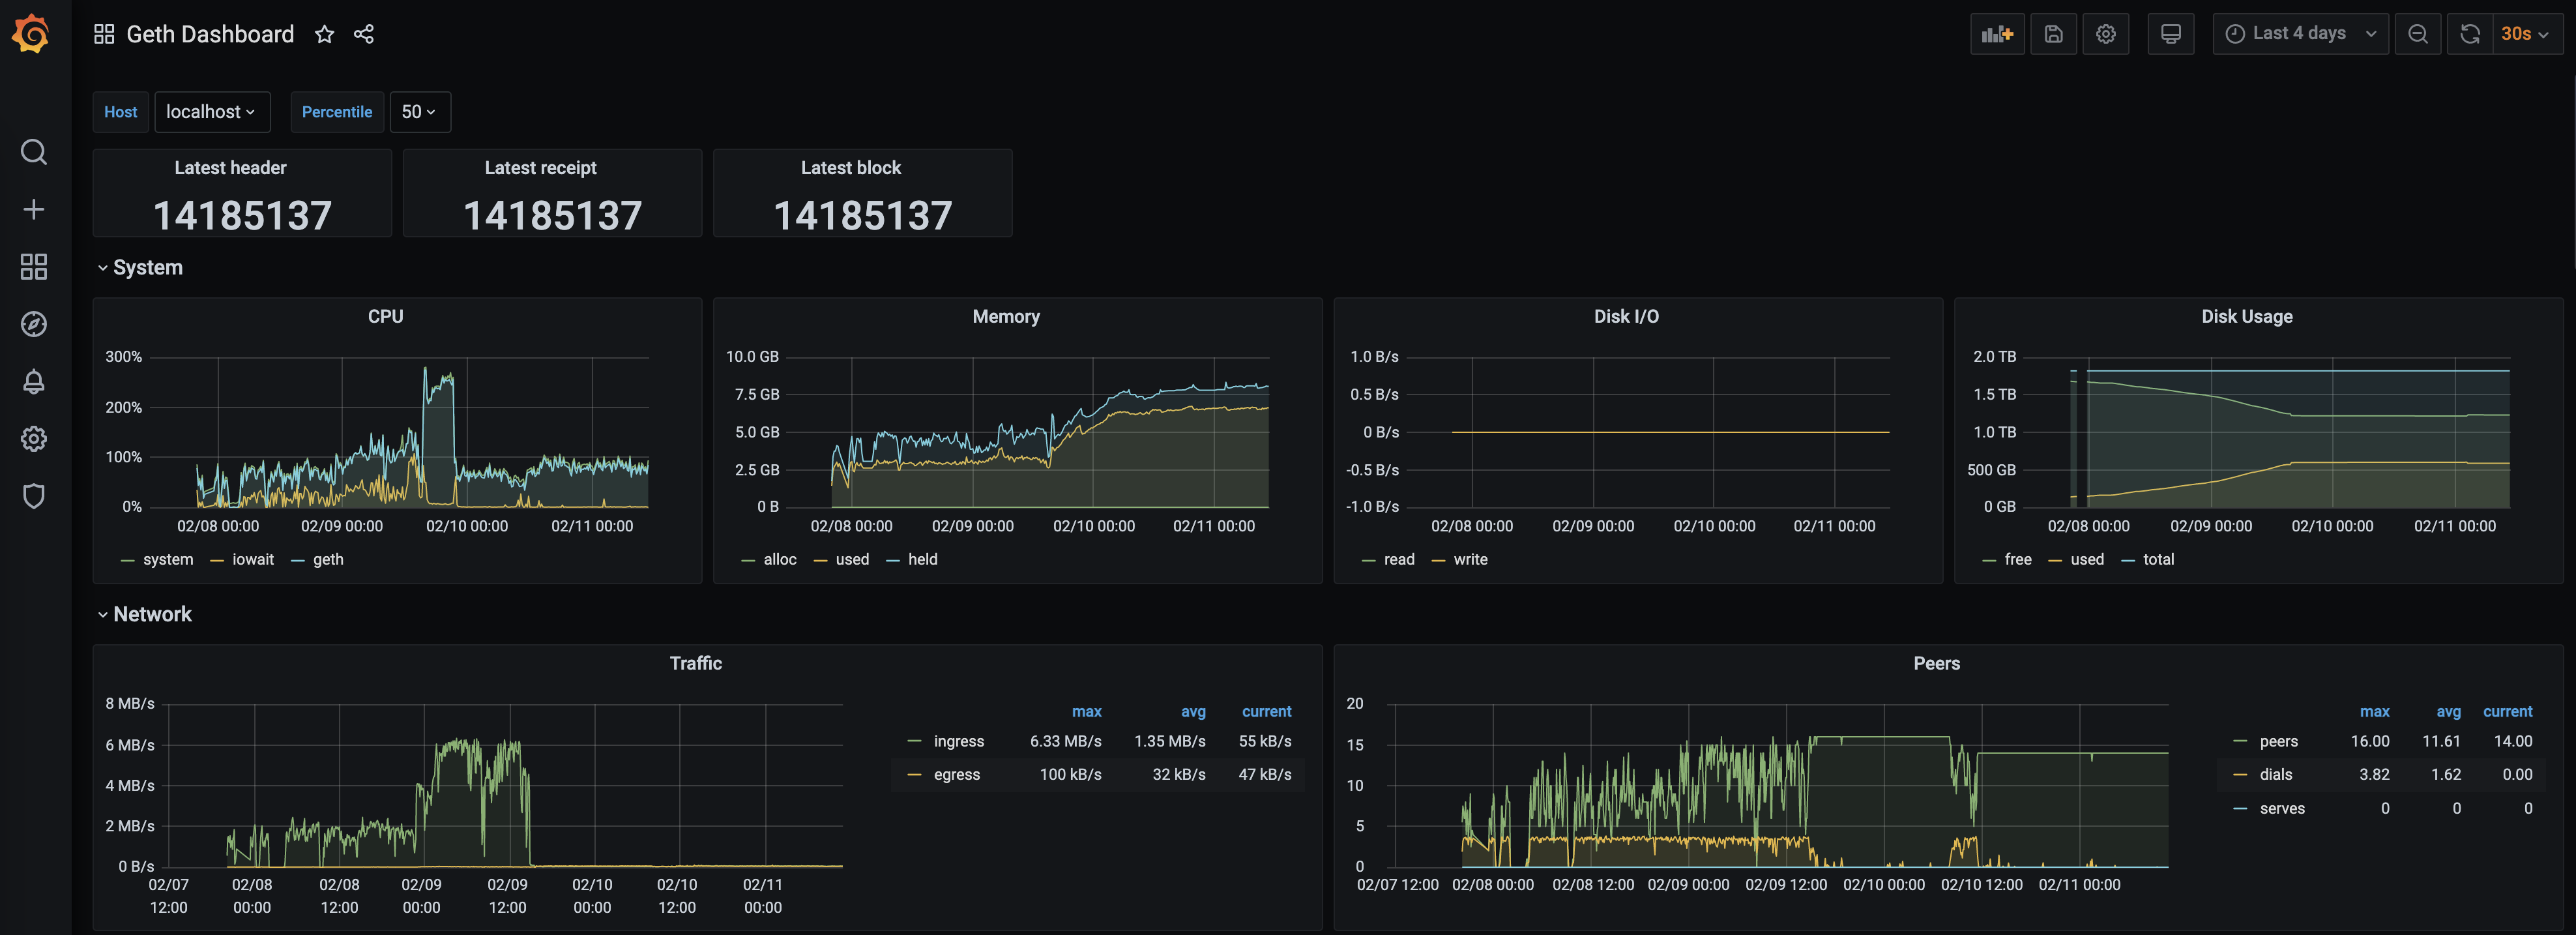Open the Percentile 50 dropdown
The height and width of the screenshot is (935, 2576).
coord(419,112)
